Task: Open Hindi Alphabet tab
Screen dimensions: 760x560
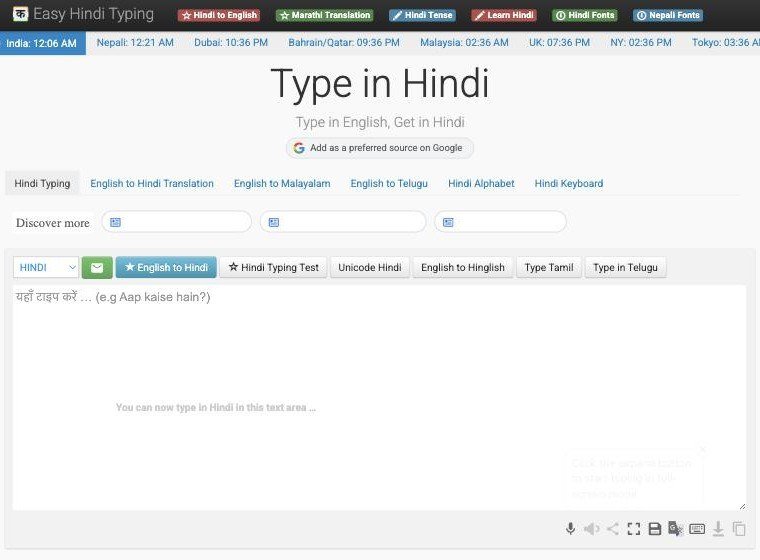Action: [x=481, y=183]
